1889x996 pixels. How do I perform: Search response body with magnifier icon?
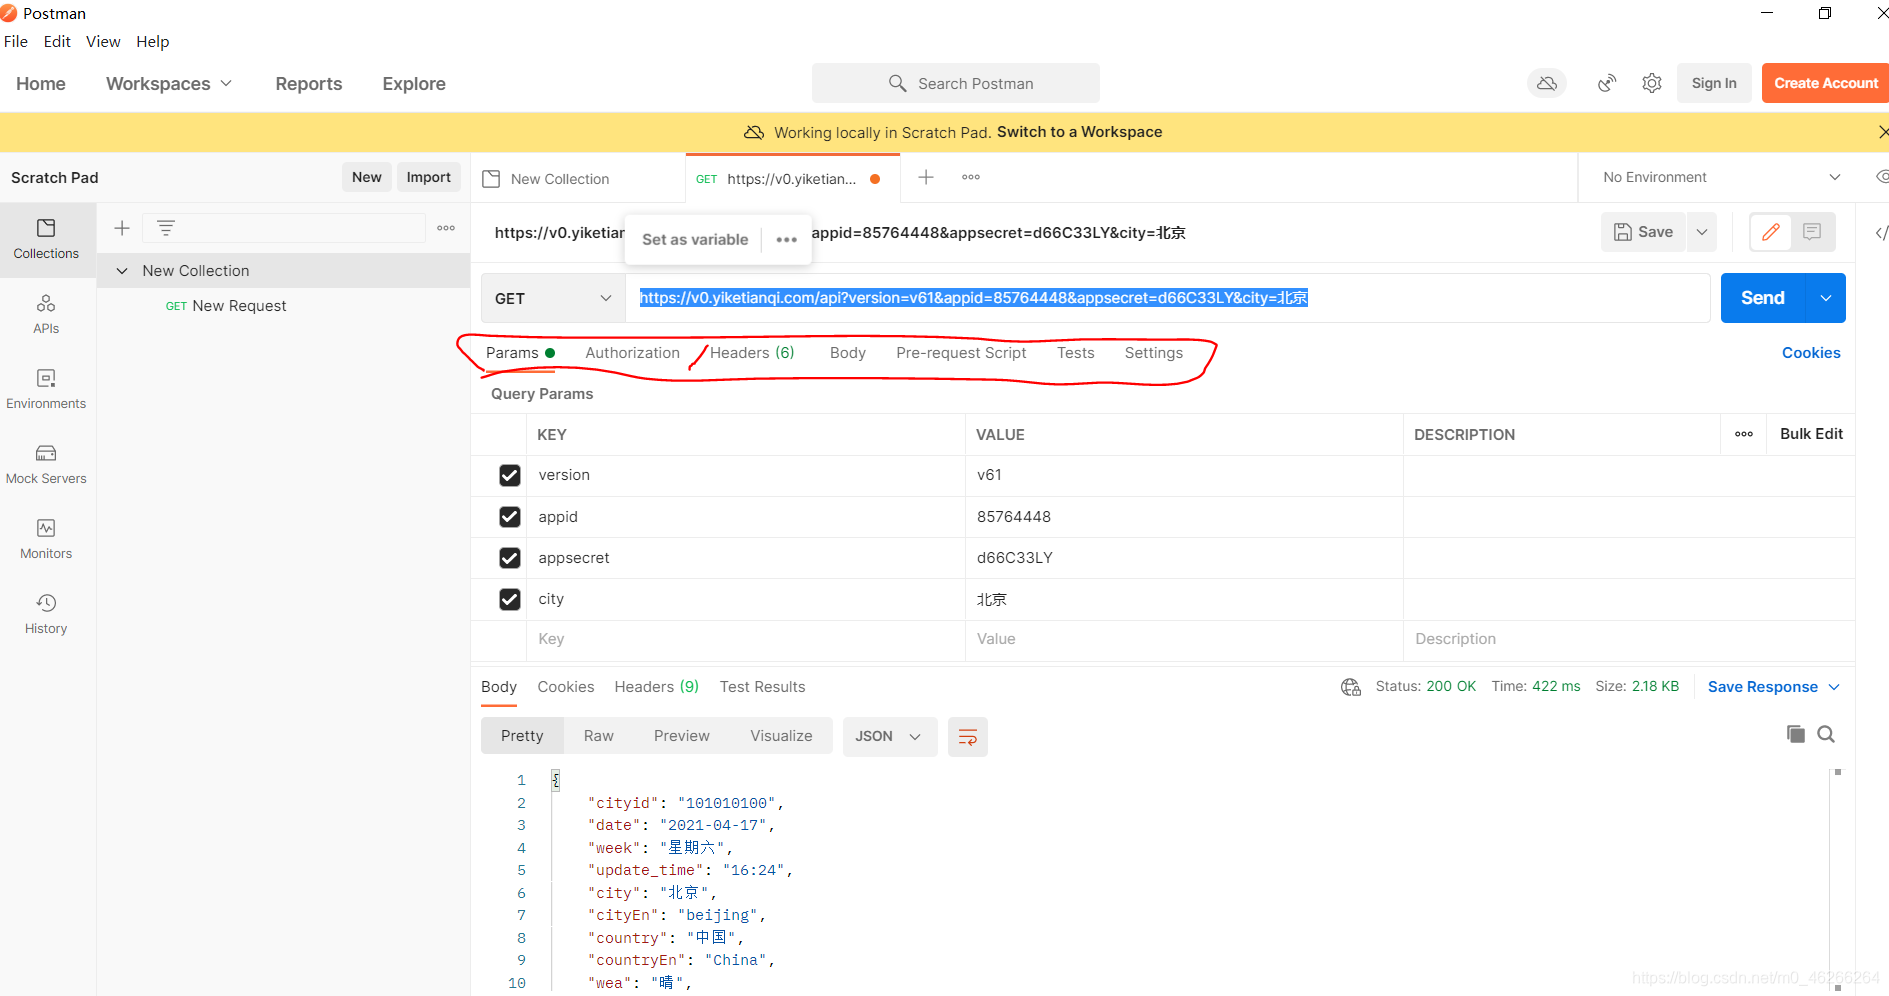click(1826, 734)
